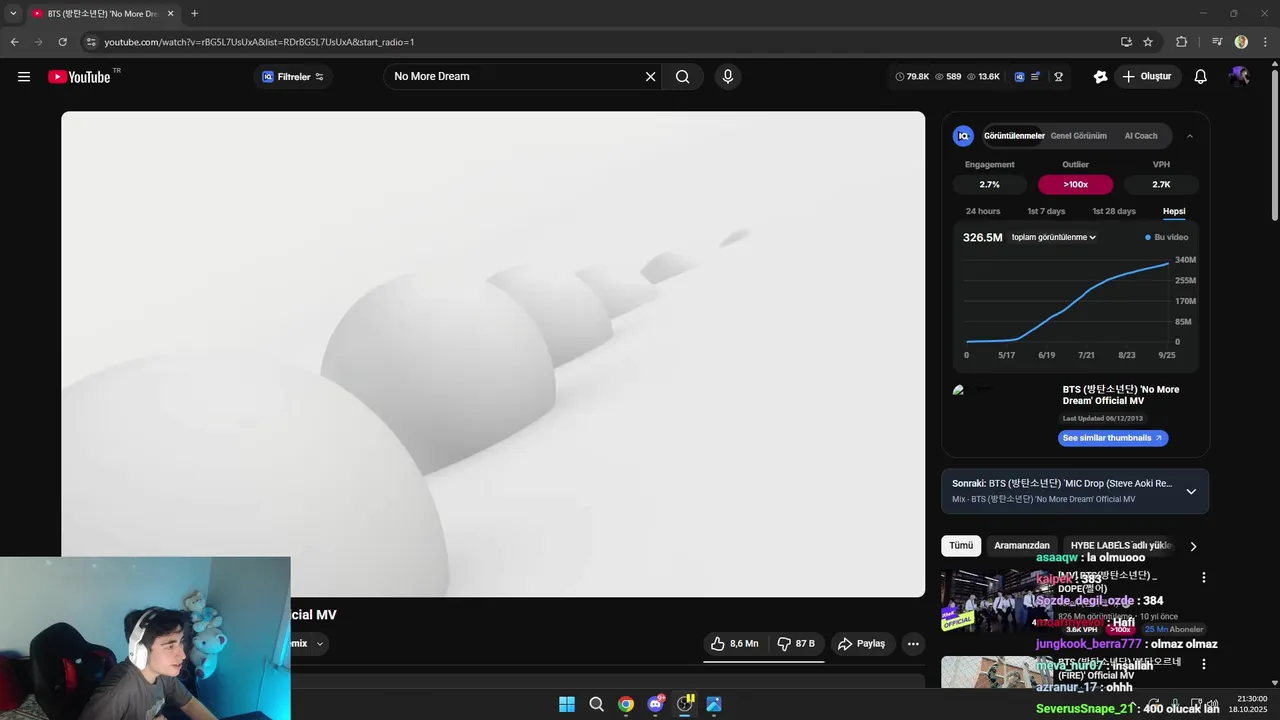This screenshot has height=720, width=1280.
Task: Select the Tümü filter chip
Action: [x=961, y=546]
